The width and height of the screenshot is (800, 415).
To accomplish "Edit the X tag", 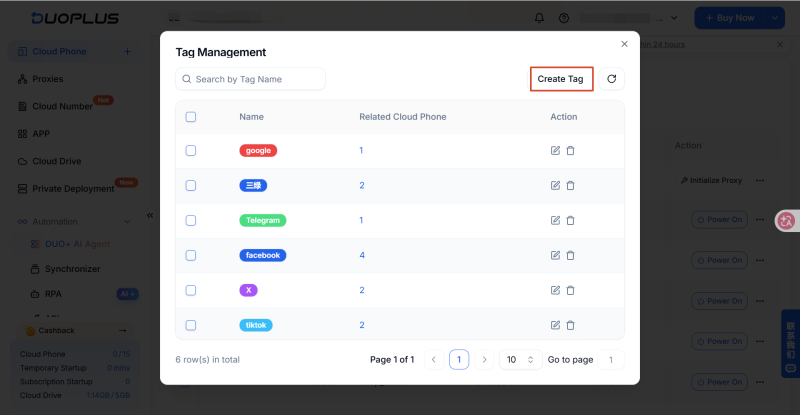I will pos(555,290).
